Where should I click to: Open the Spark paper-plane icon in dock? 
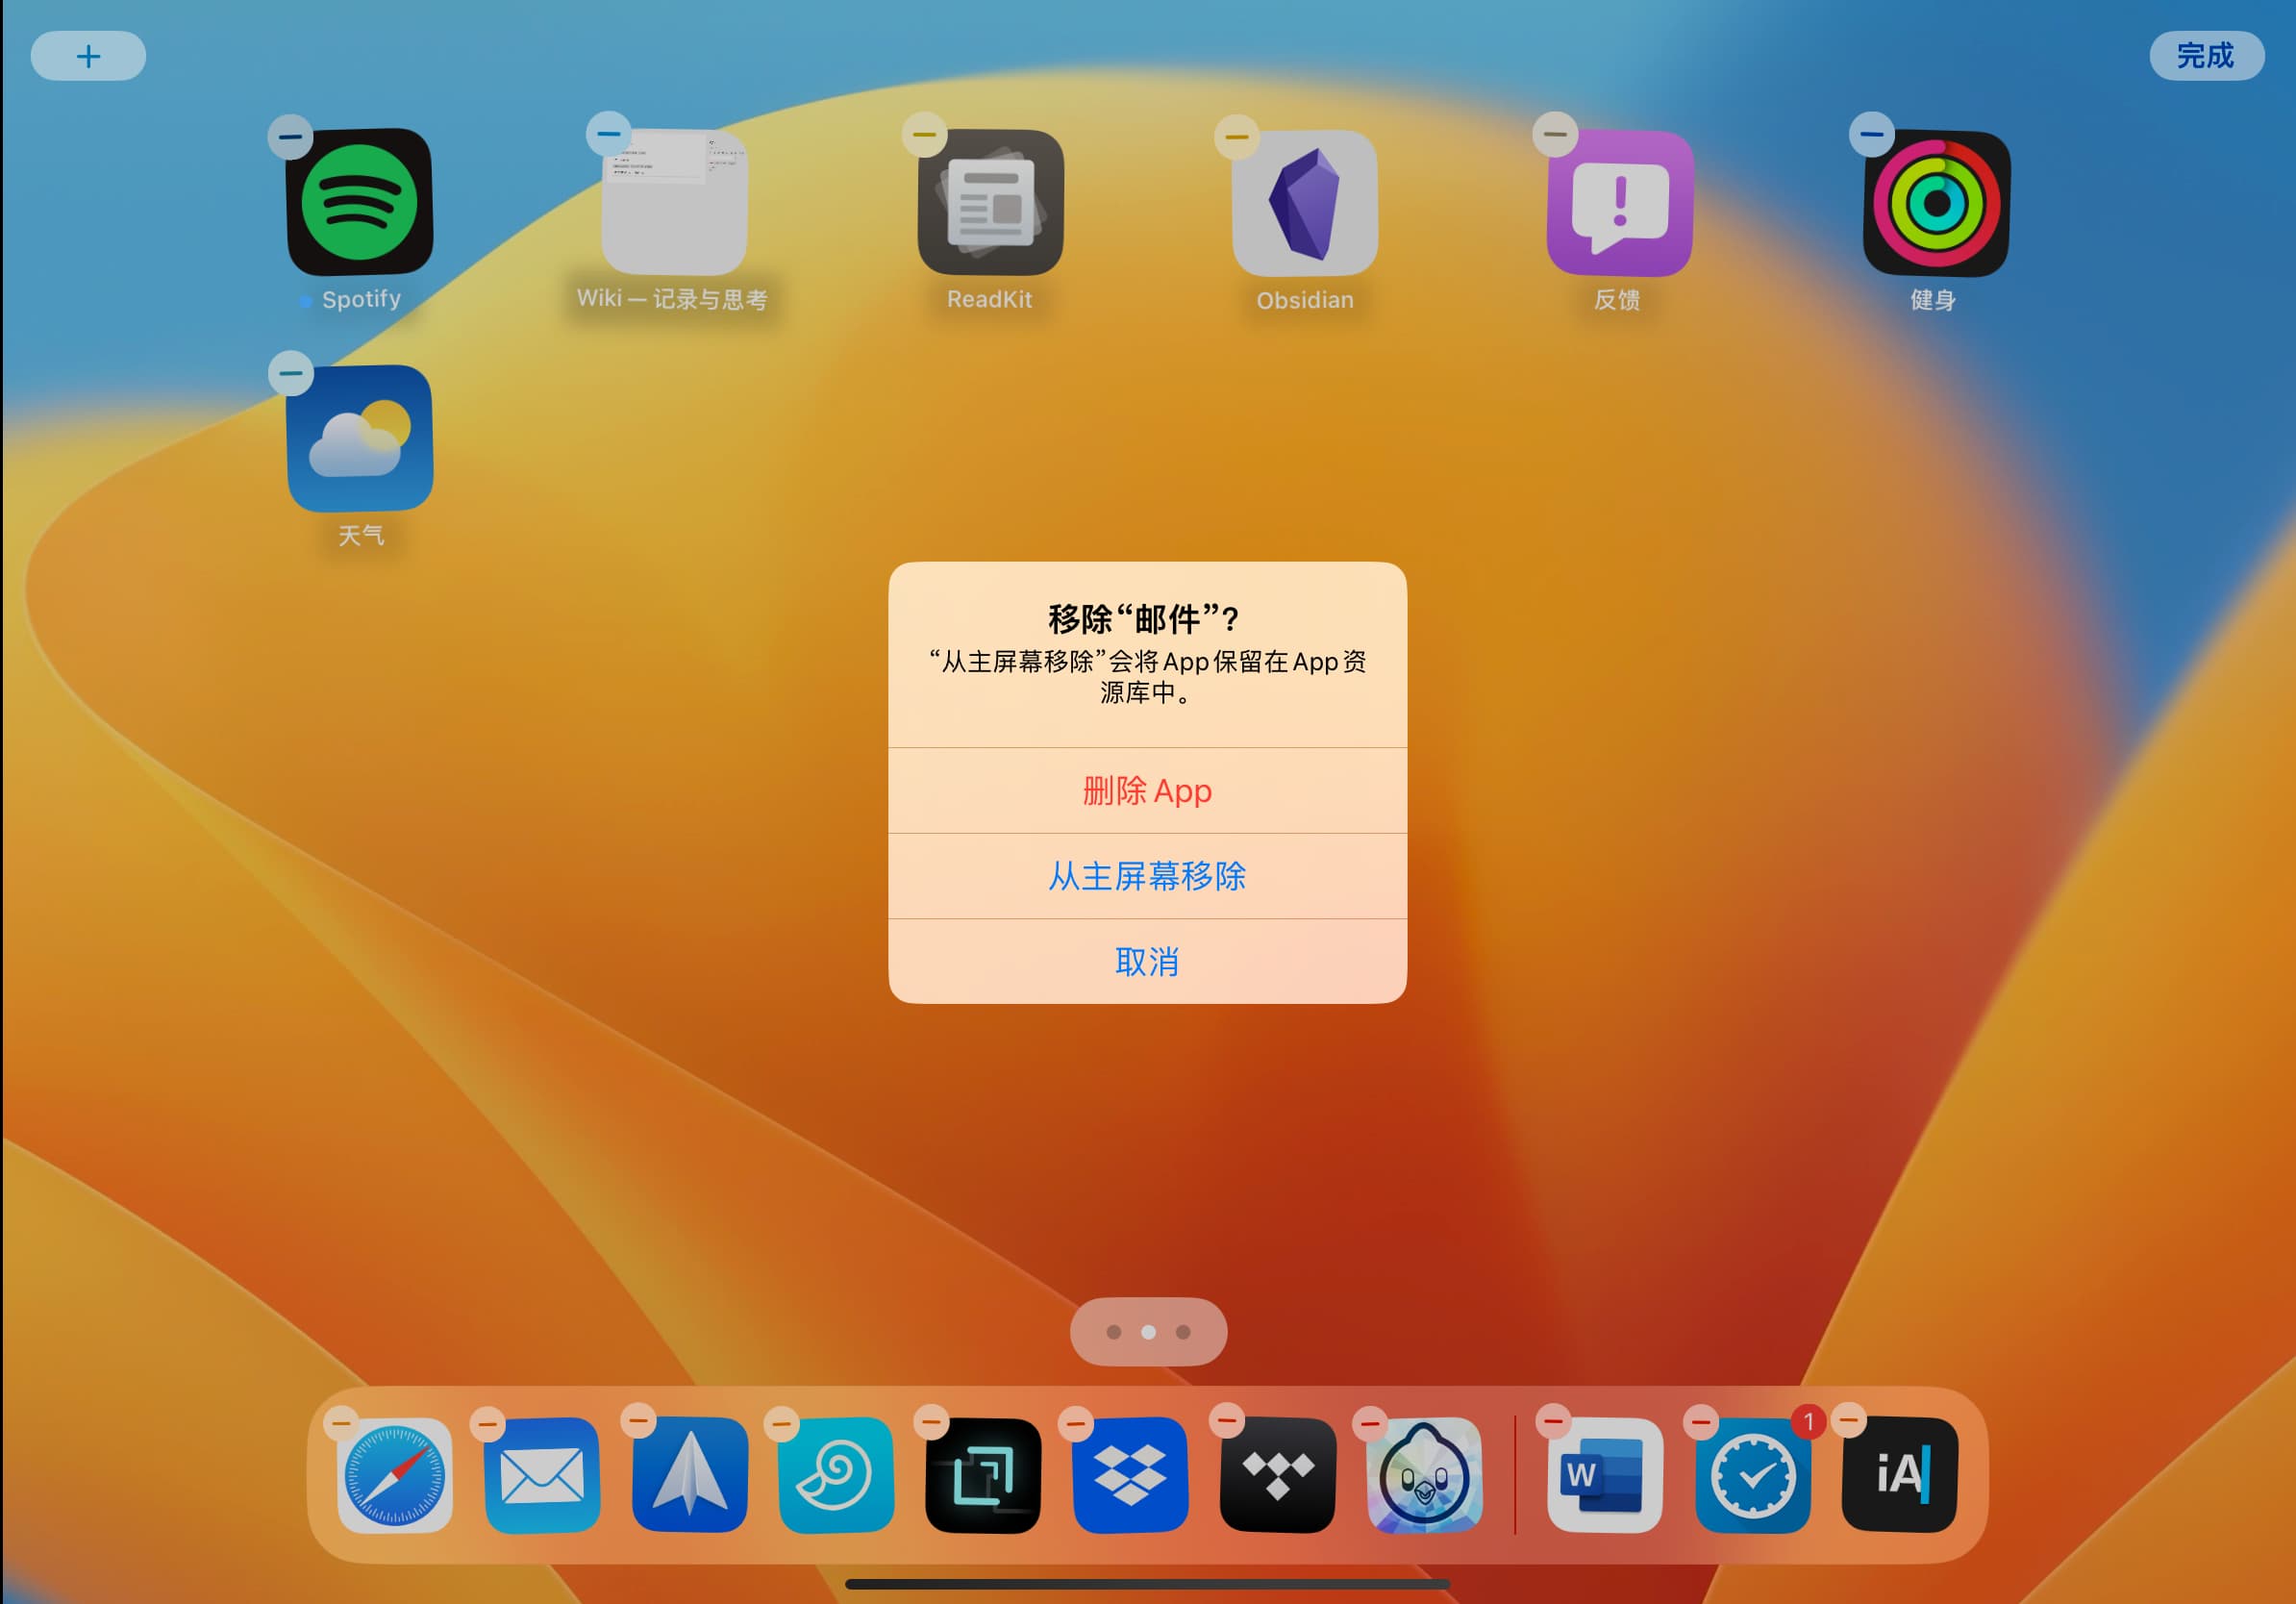[690, 1475]
